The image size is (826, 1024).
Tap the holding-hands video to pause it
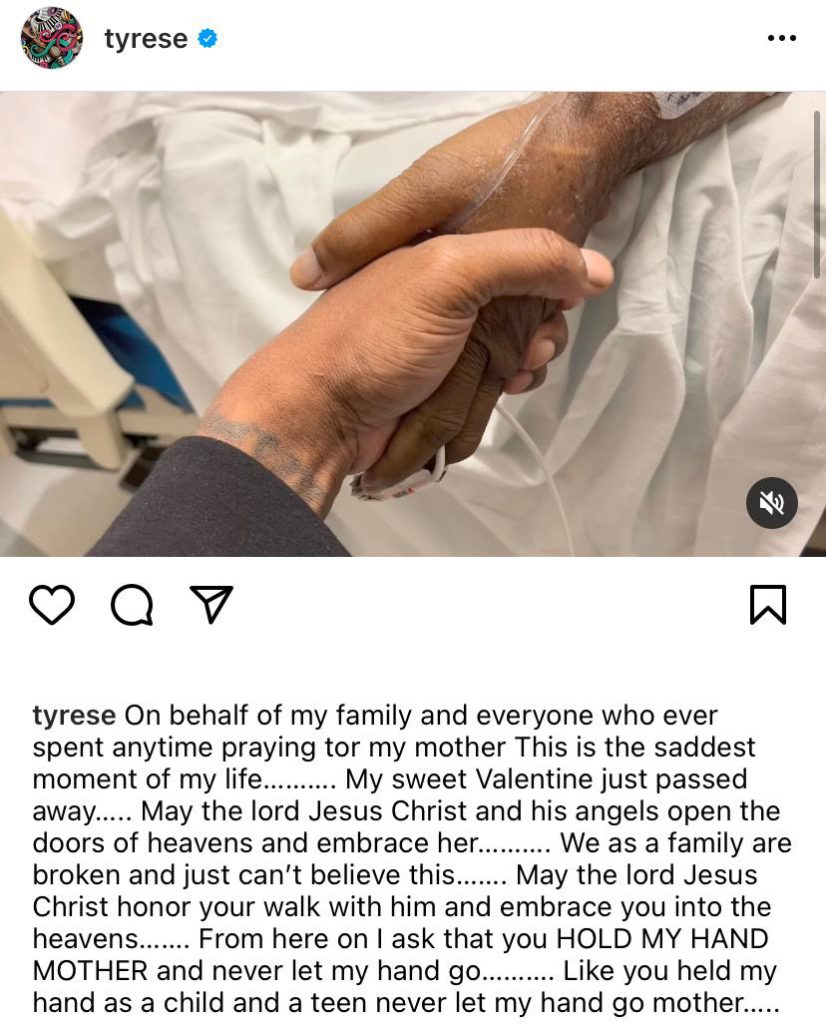(x=413, y=324)
